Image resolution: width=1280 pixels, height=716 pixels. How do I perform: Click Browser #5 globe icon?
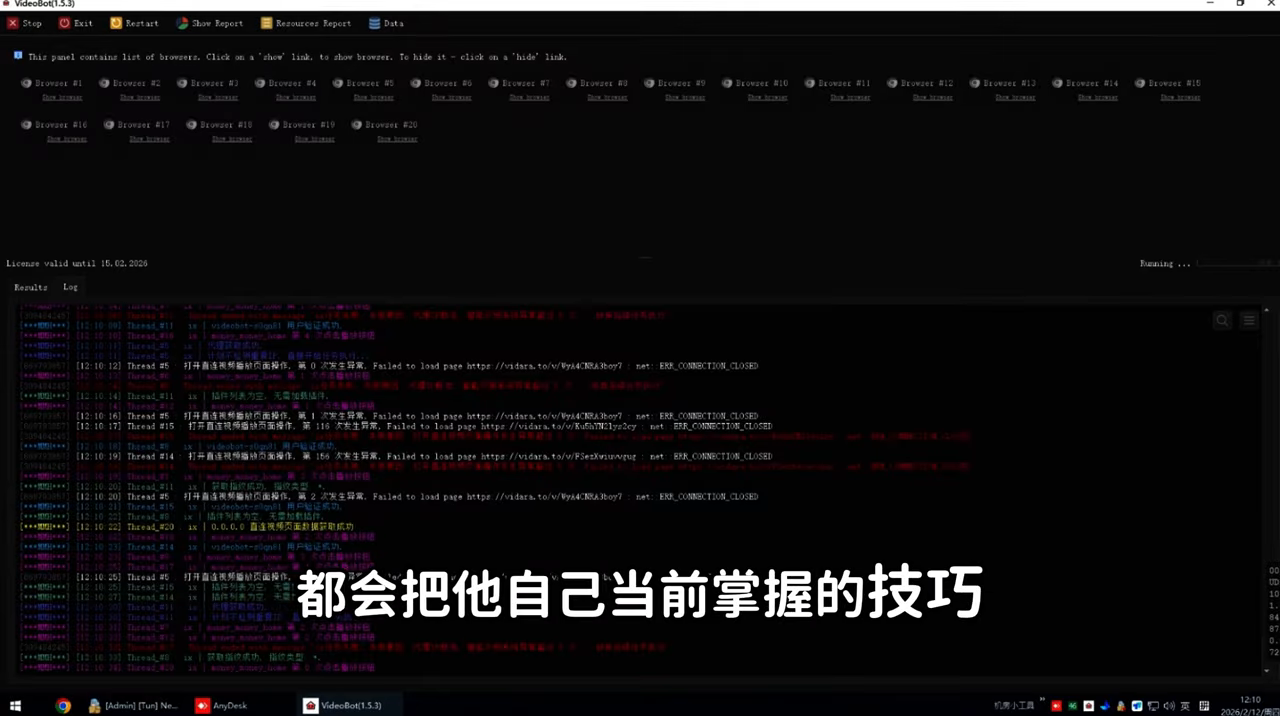[x=338, y=83]
